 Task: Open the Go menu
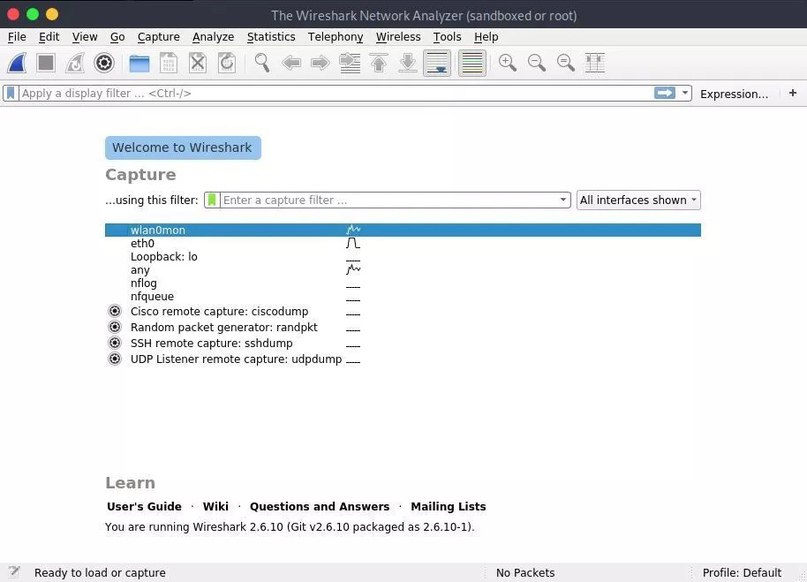(x=117, y=37)
